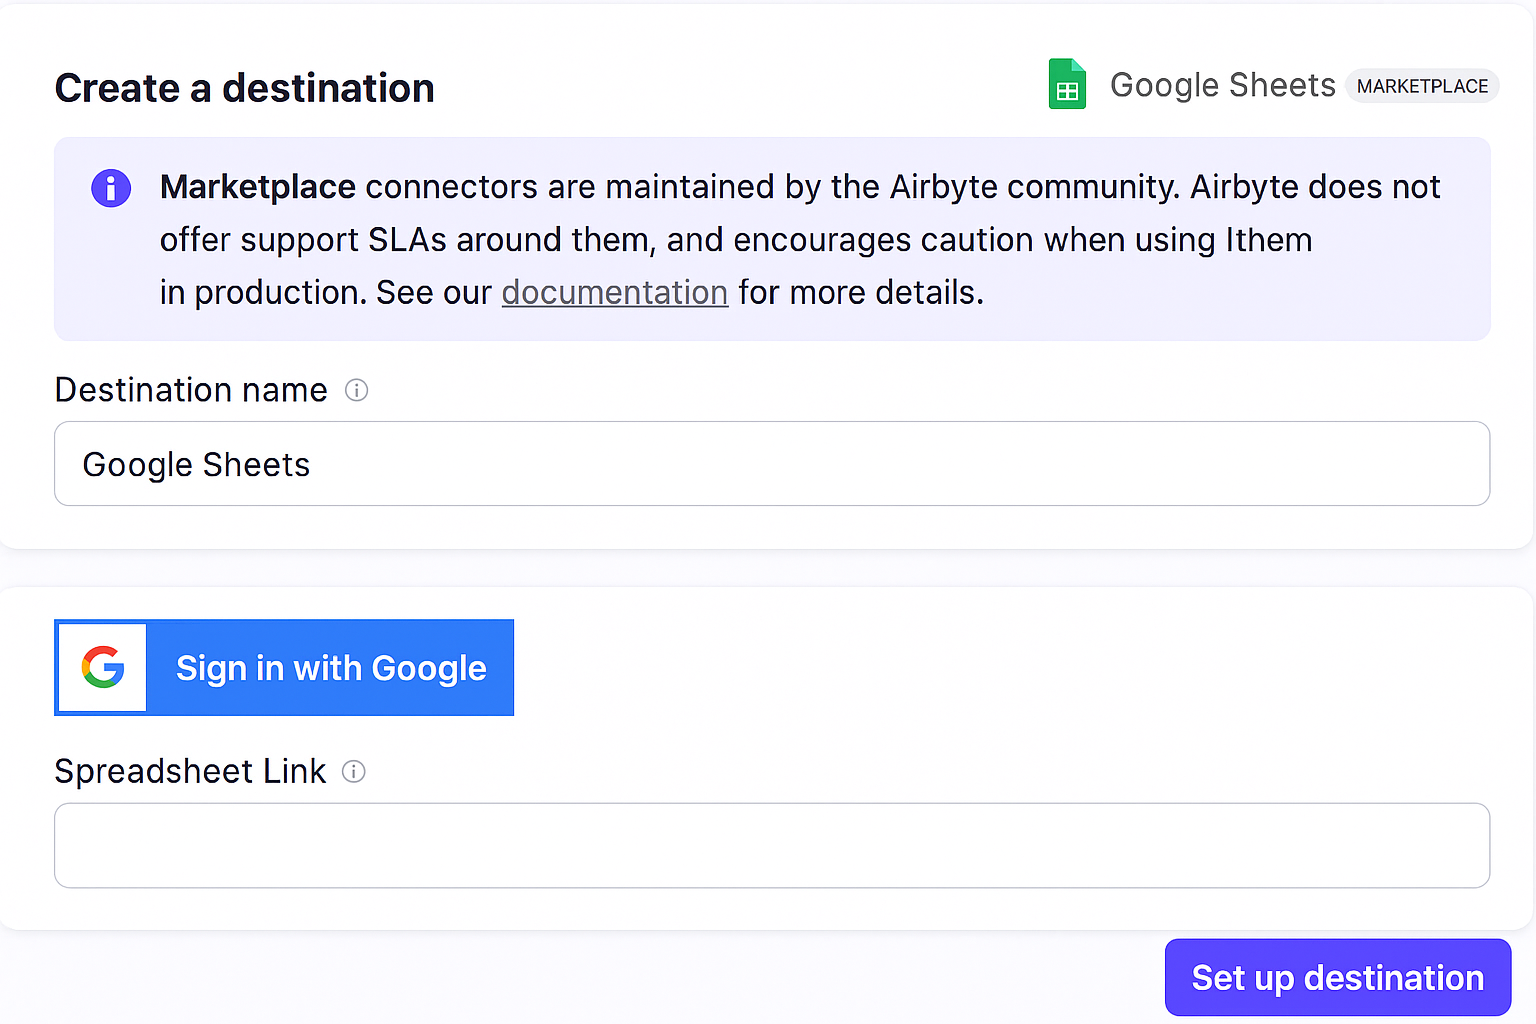The image size is (1536, 1024).
Task: Click Set up destination button
Action: click(x=1338, y=977)
